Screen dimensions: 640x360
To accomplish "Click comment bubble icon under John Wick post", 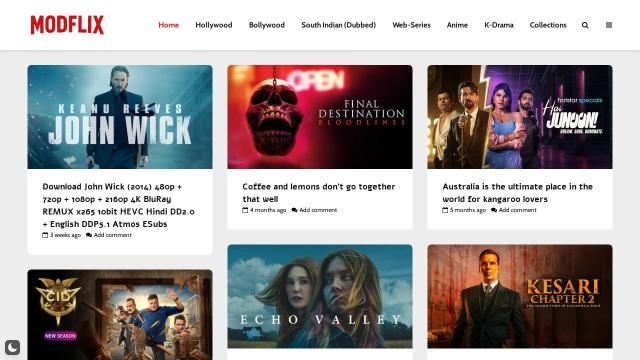I will click(x=89, y=235).
